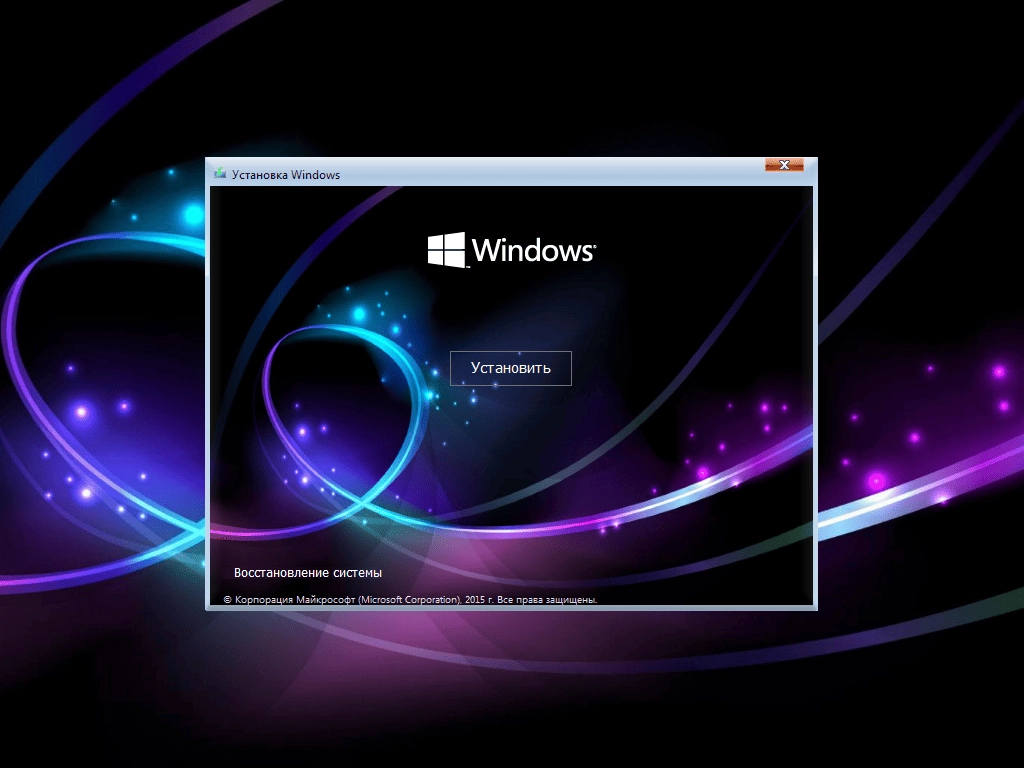Open Восстановление системы recovery link
The image size is (1024, 768).
[308, 573]
